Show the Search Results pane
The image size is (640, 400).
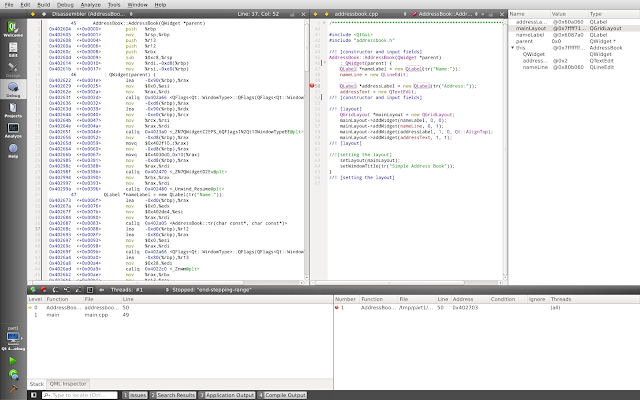click(x=173, y=395)
